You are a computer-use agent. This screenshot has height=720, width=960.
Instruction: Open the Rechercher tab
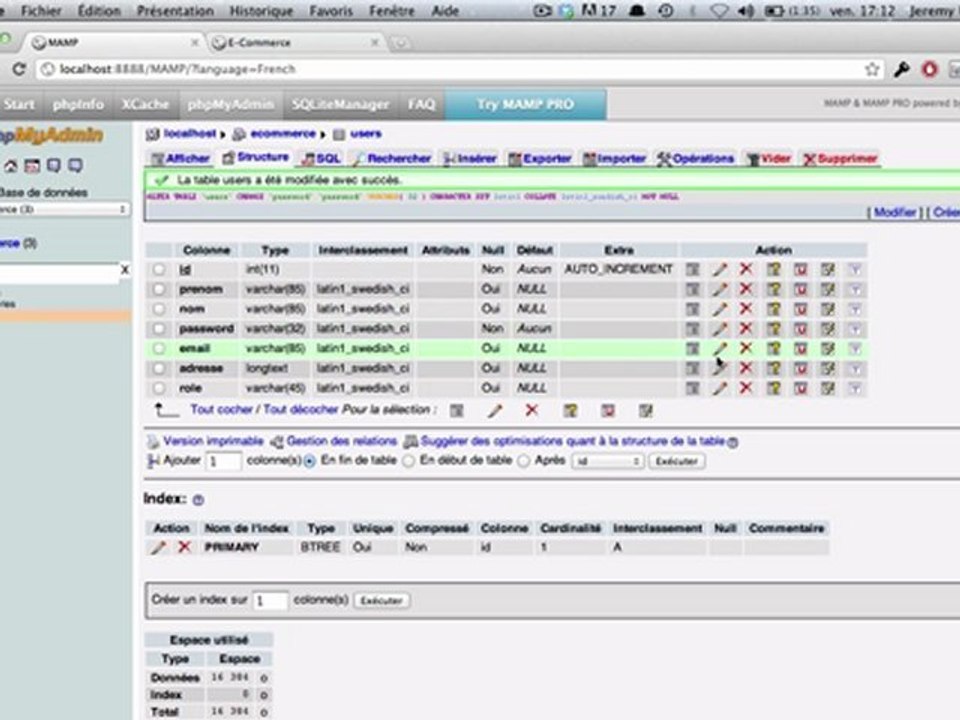point(392,159)
